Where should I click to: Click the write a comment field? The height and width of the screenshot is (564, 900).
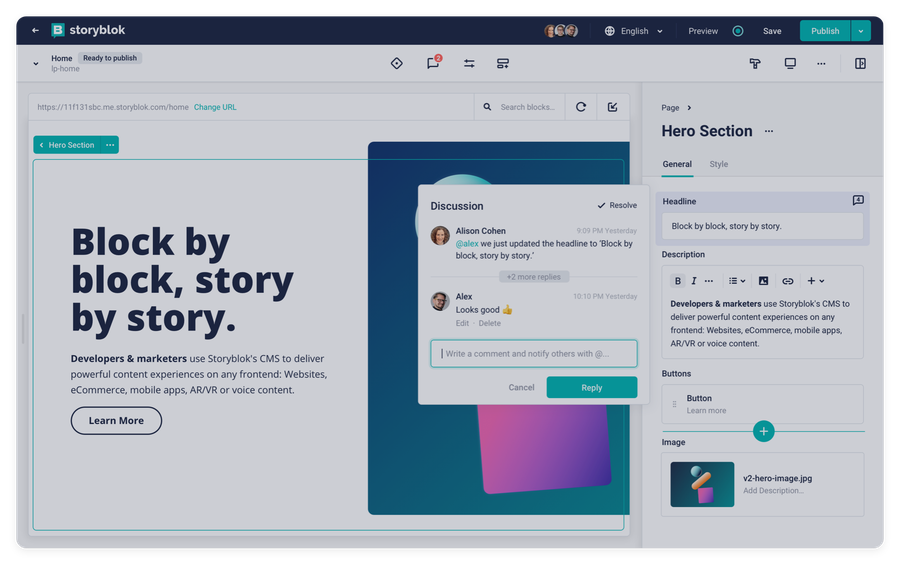(x=534, y=353)
